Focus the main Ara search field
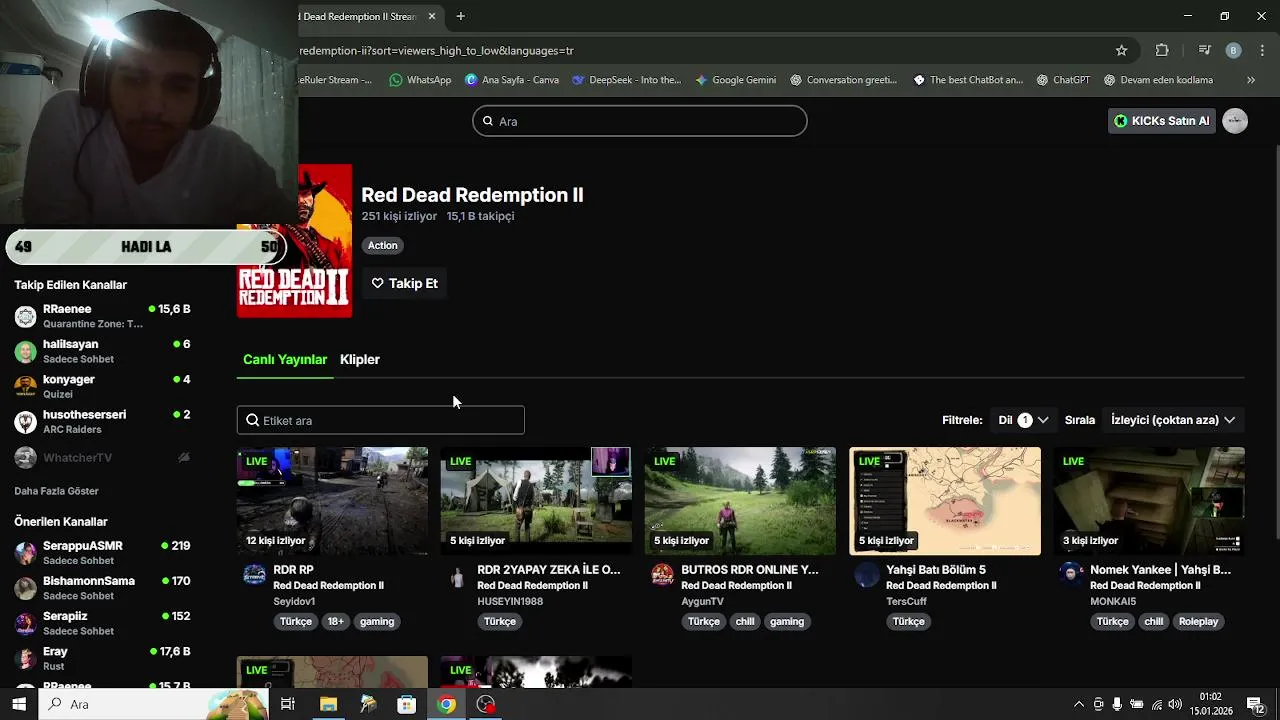The image size is (1280, 720). (640, 121)
